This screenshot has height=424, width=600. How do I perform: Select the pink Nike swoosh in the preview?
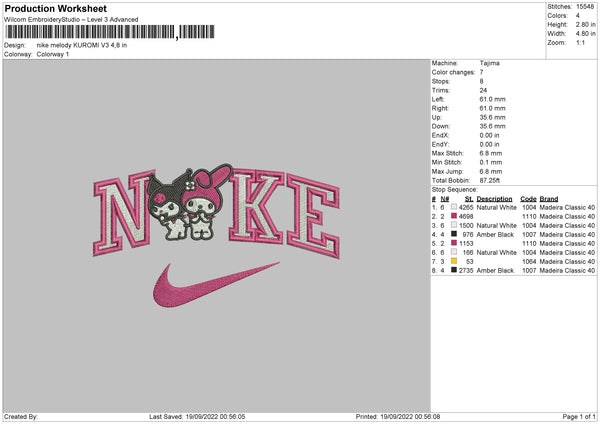pos(216,285)
